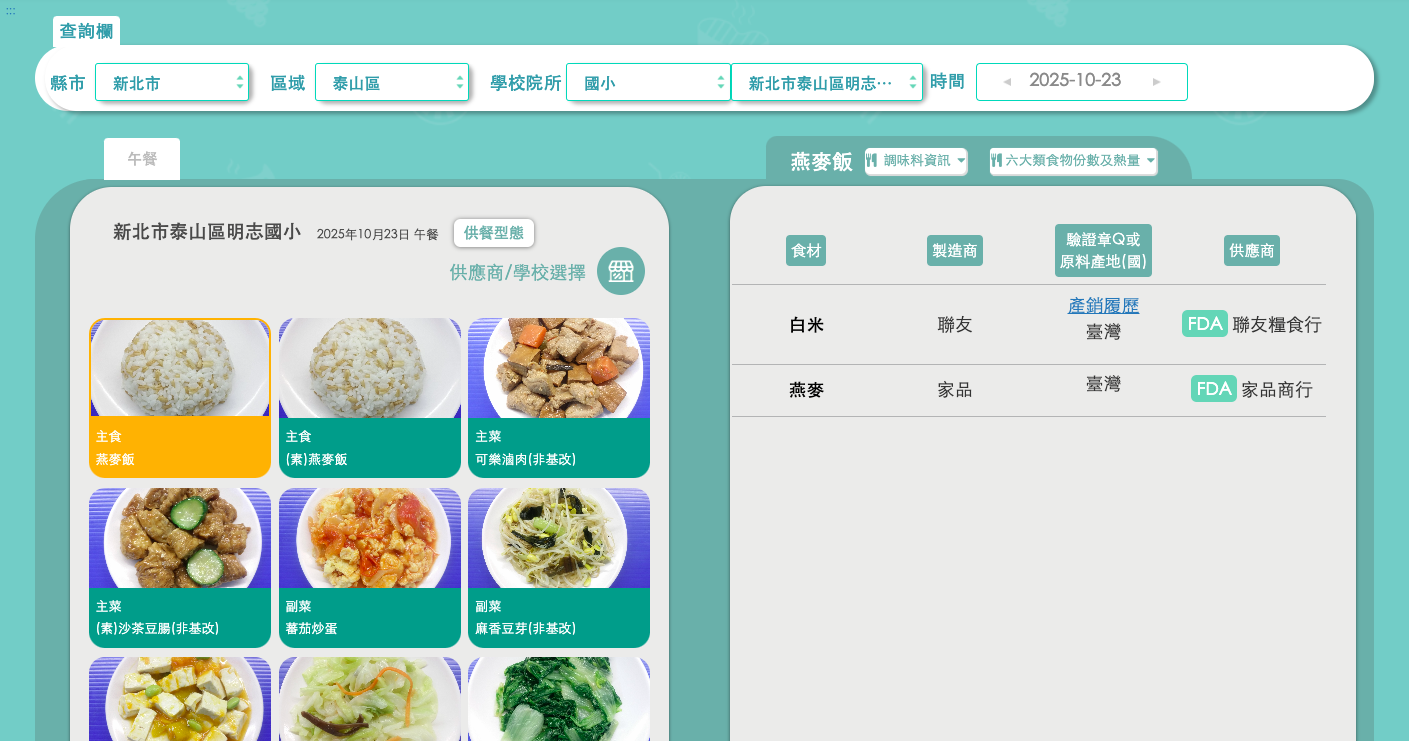Image resolution: width=1409 pixels, height=741 pixels.
Task: Switch to the 午餐 tab
Action: [x=142, y=159]
